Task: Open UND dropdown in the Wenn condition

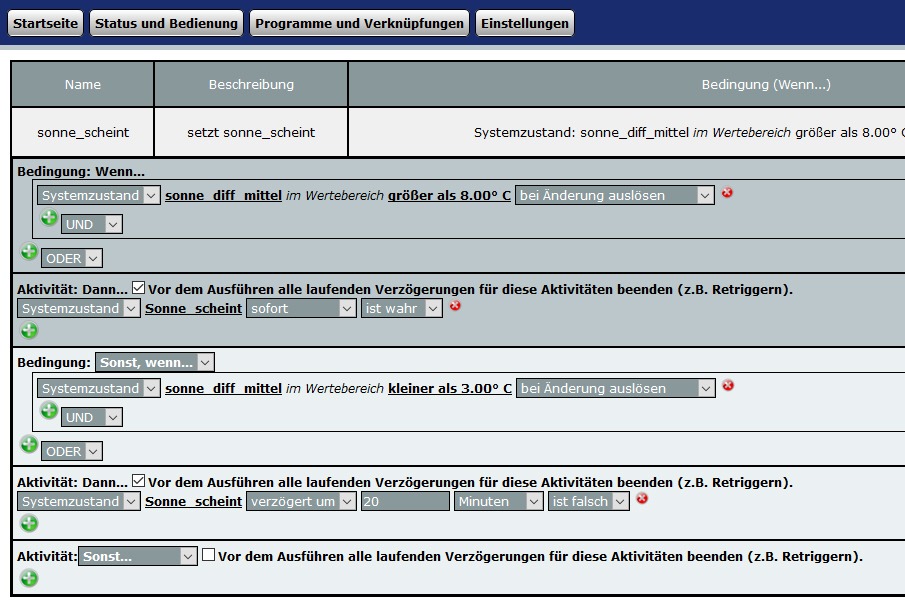Action: (x=92, y=224)
